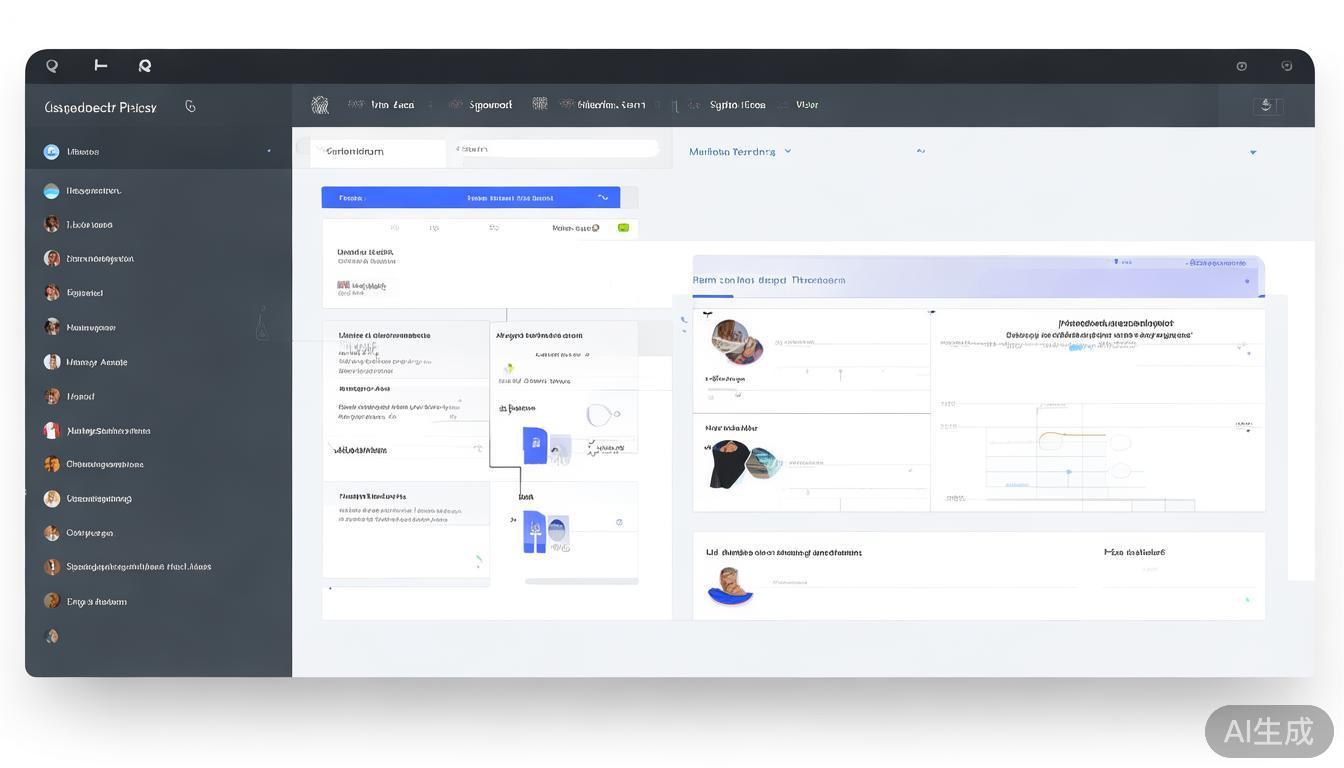This screenshot has height=768, width=1344.
Task: Click the blue document icon in lower flow card
Action: 535,531
